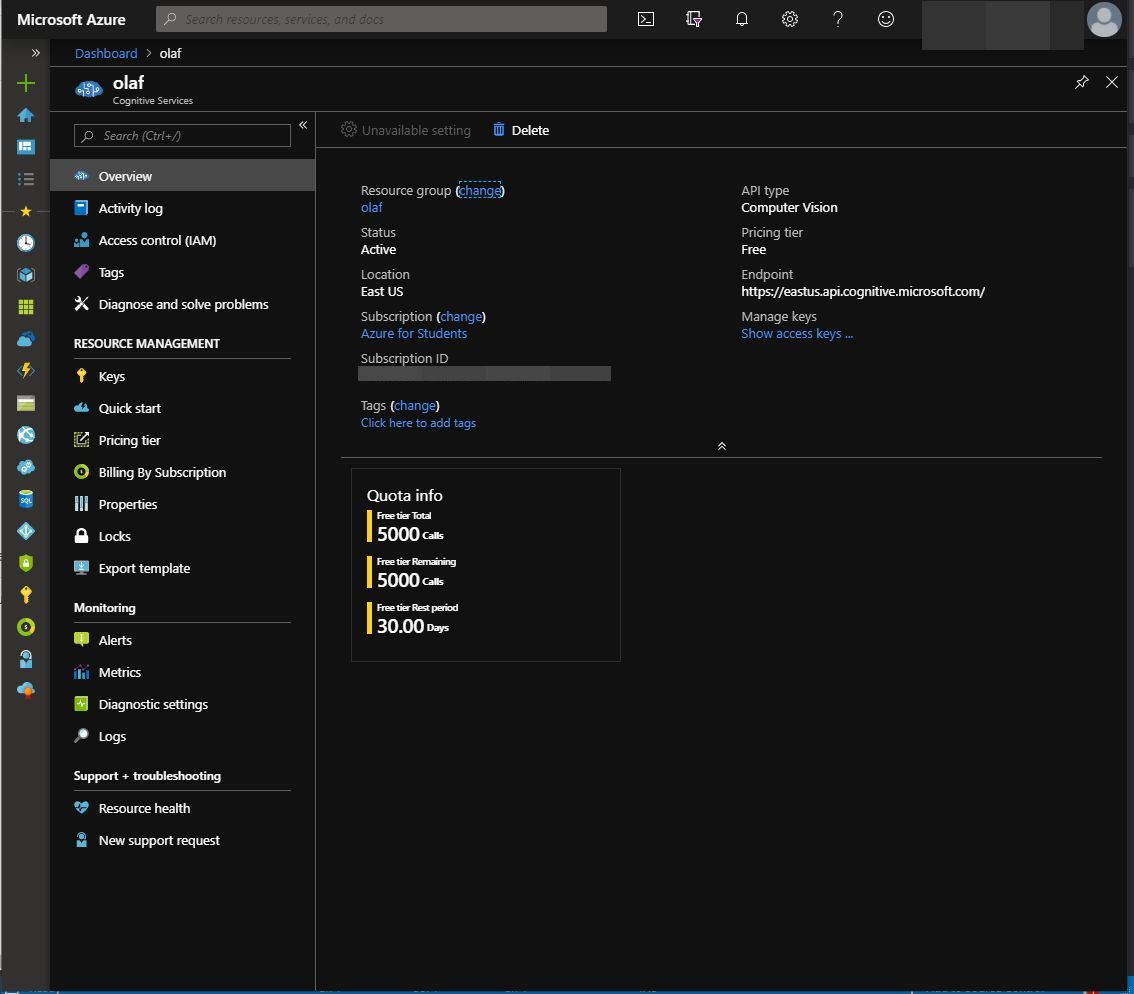Select Overview in the resource menu
This screenshot has height=994, width=1134.
click(x=182, y=176)
